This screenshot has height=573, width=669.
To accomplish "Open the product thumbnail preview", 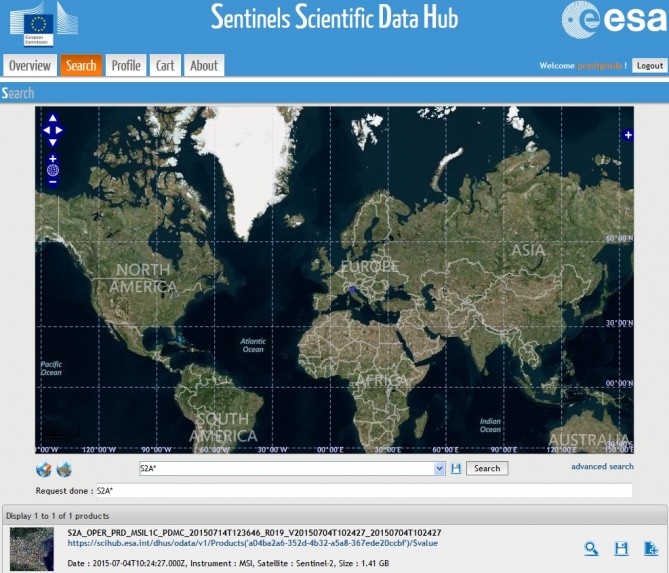I will 32,549.
